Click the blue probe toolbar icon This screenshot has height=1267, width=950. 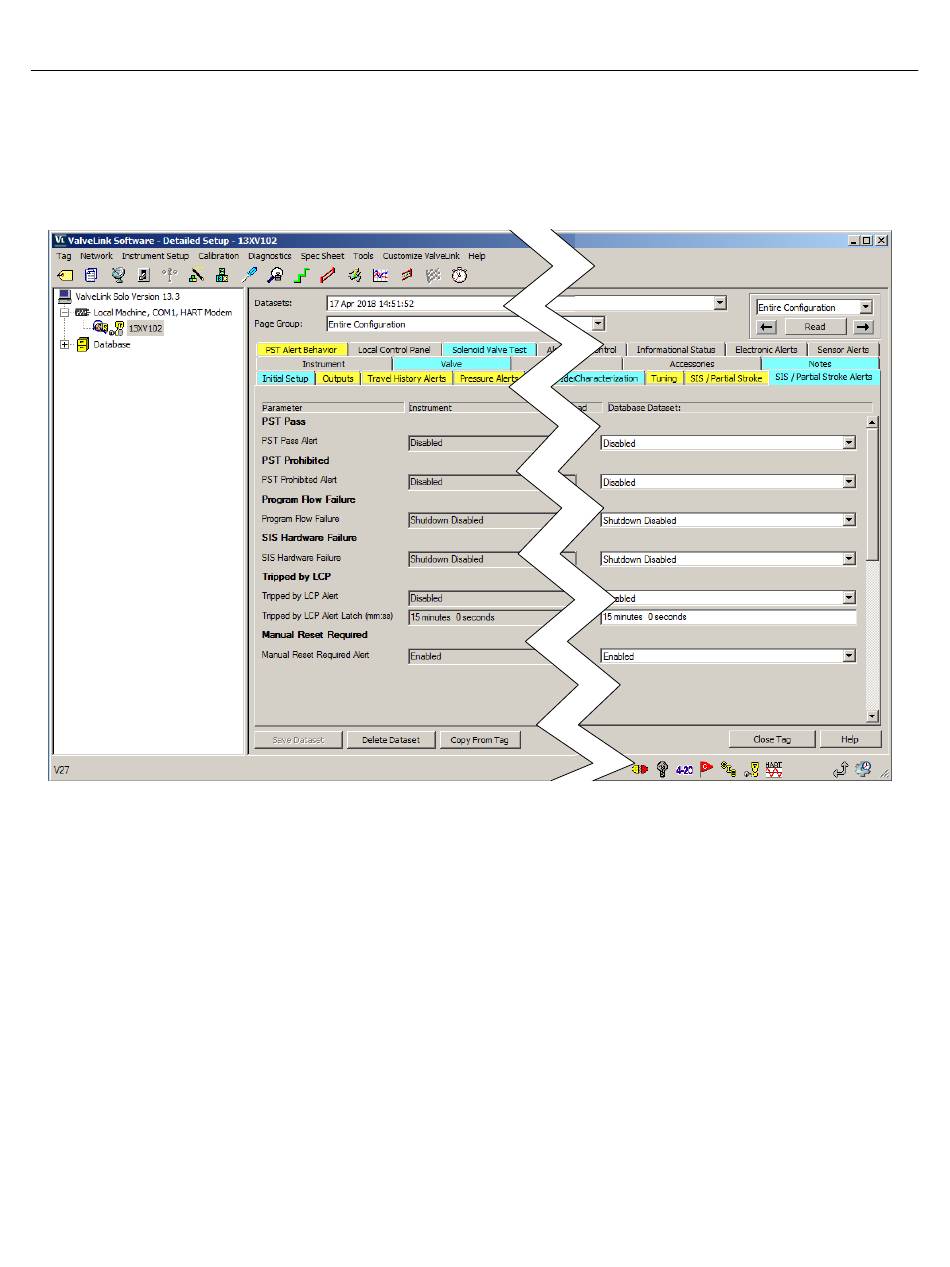[249, 275]
